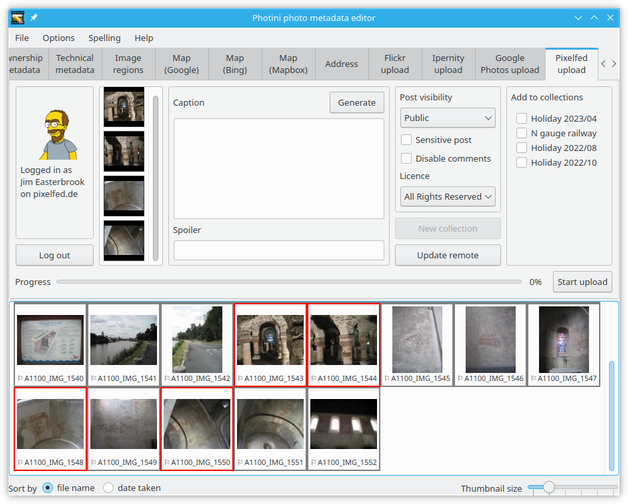Image resolution: width=628 pixels, height=504 pixels.
Task: Switch to Map (Mapbox) tab
Action: pos(288,64)
